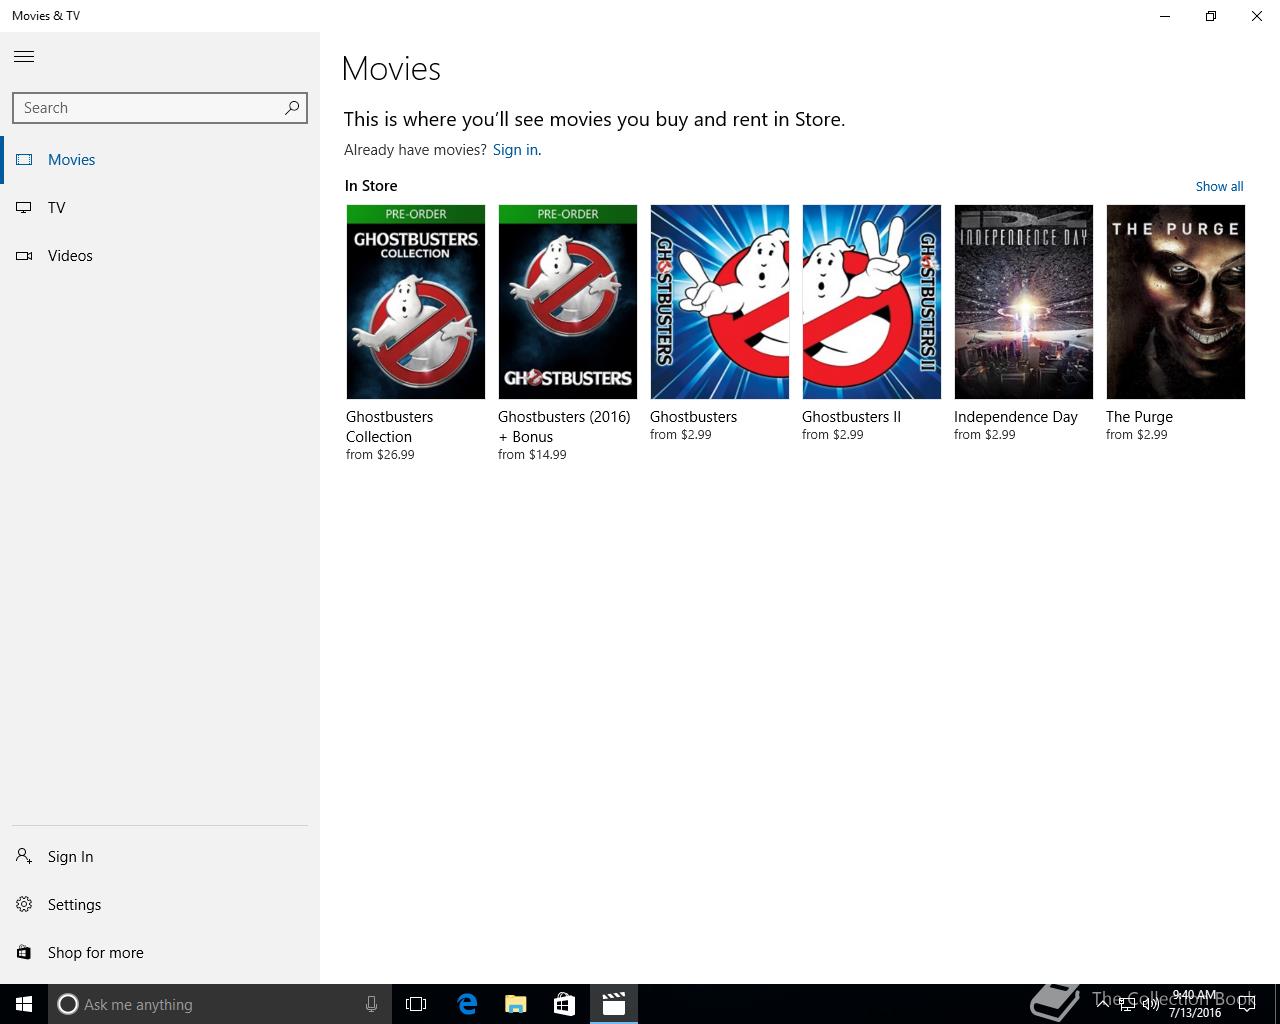This screenshot has width=1280, height=1024.
Task: Switch to the TV section
Action: coord(160,208)
